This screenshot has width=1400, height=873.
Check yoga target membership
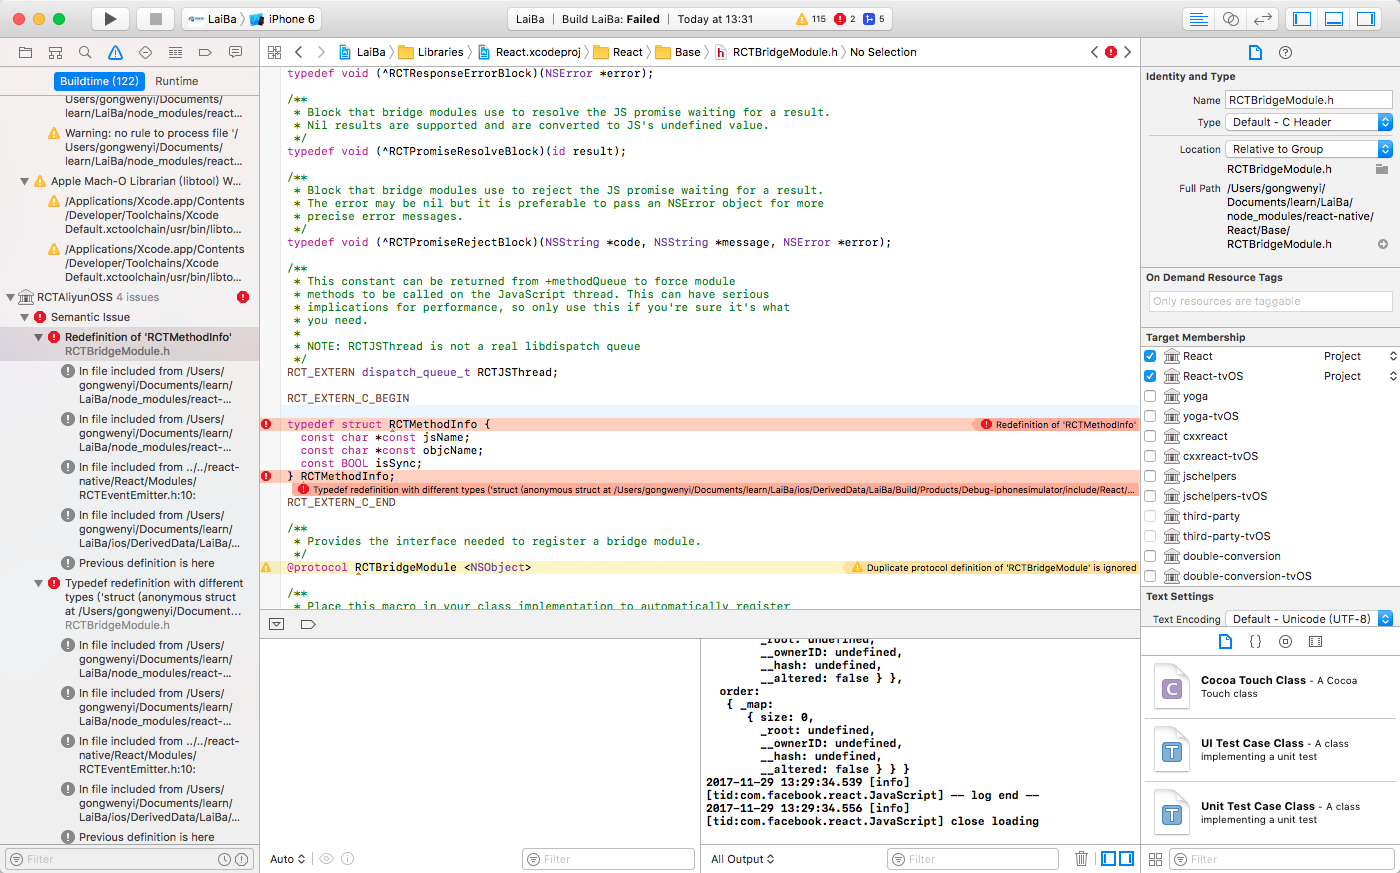click(1150, 396)
